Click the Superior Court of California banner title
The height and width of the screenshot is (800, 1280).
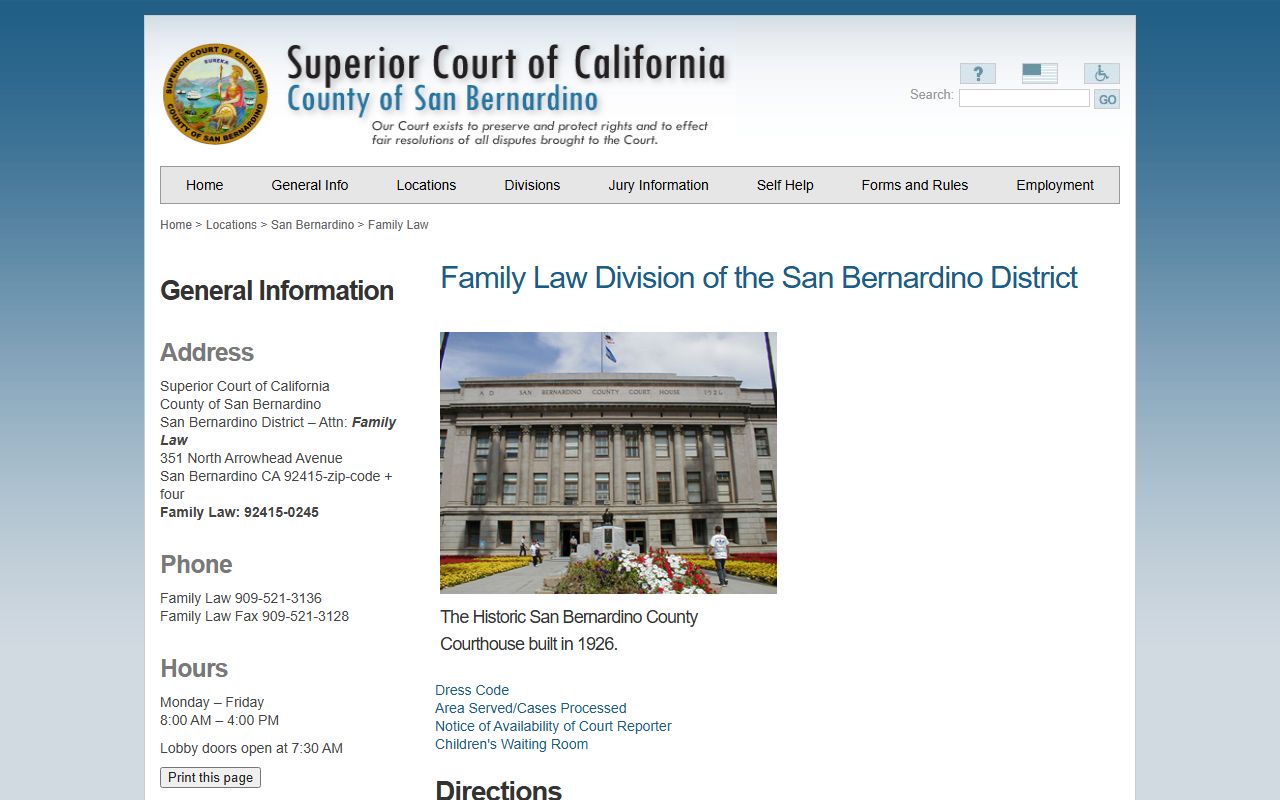coord(506,64)
